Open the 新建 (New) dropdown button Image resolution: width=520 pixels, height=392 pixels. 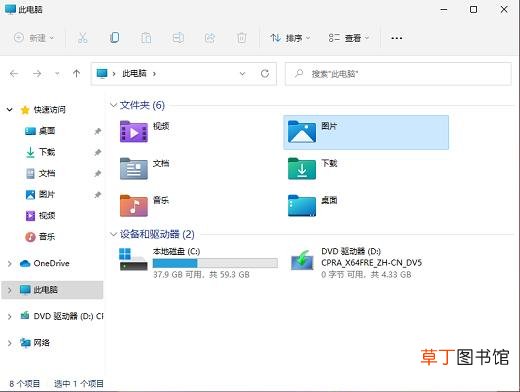[34, 38]
